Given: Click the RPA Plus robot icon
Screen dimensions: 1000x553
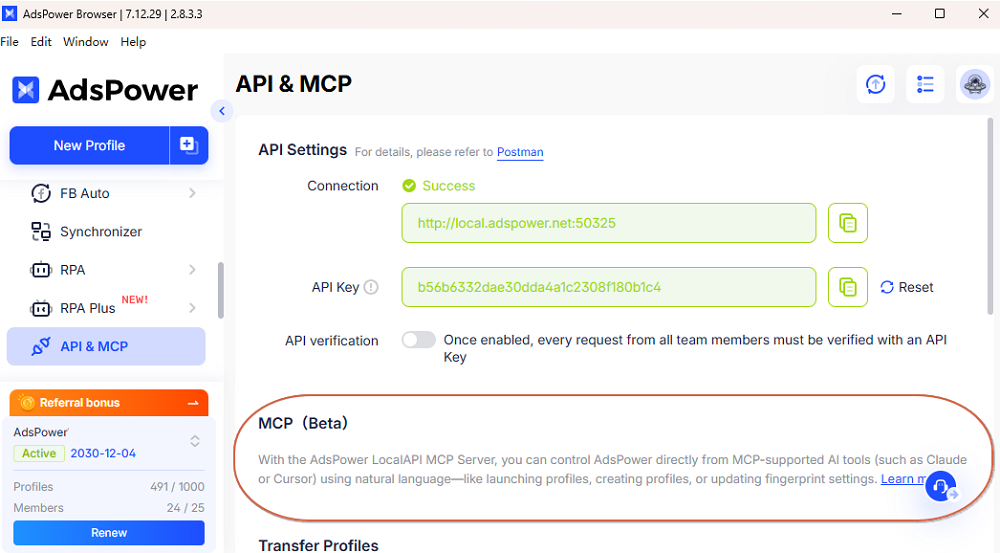Looking at the screenshot, I should click(x=41, y=309).
